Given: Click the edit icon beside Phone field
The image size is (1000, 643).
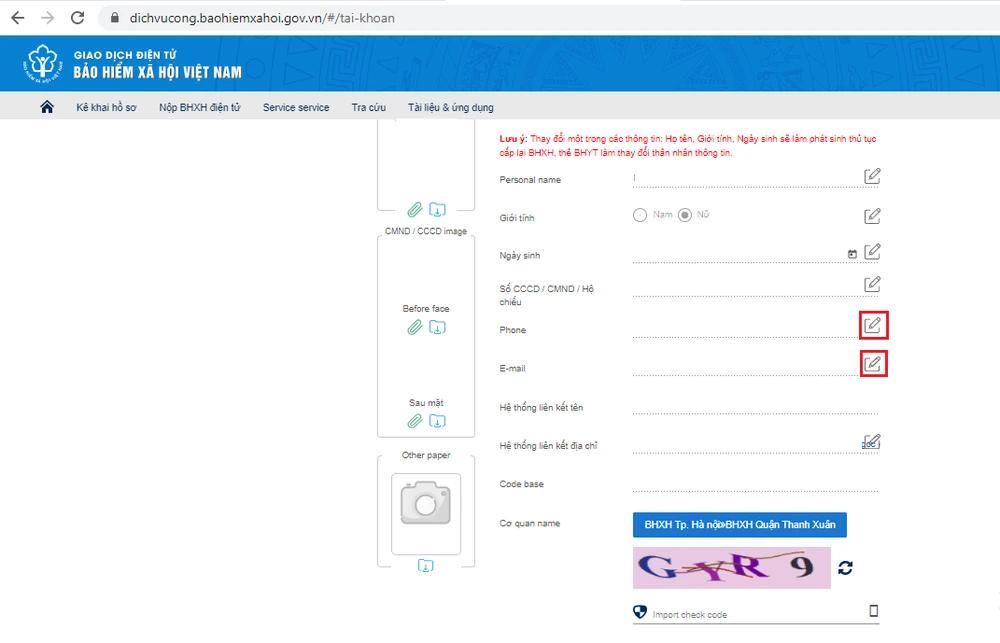Looking at the screenshot, I should coord(872,325).
